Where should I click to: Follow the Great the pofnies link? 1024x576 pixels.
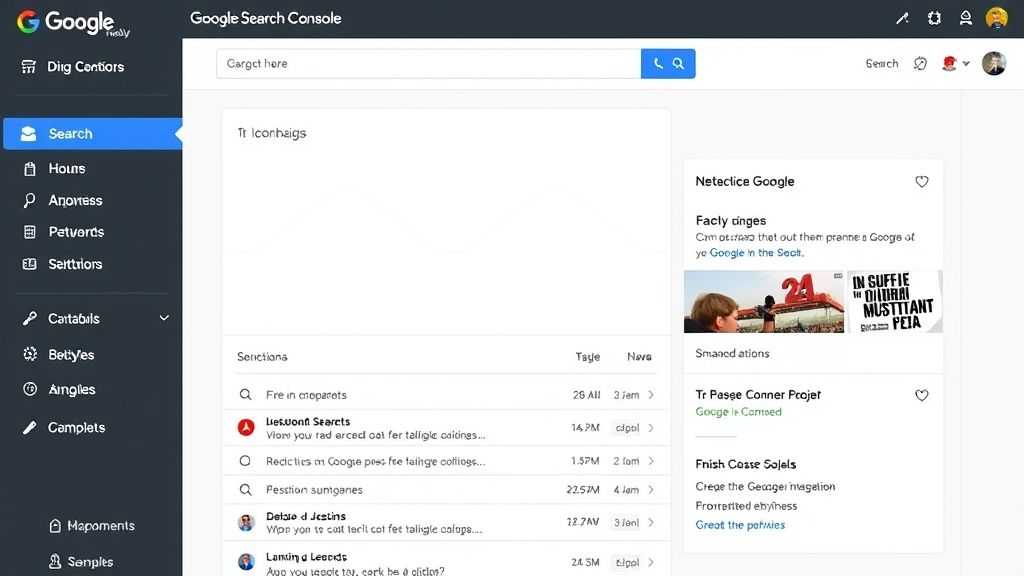[x=740, y=525]
